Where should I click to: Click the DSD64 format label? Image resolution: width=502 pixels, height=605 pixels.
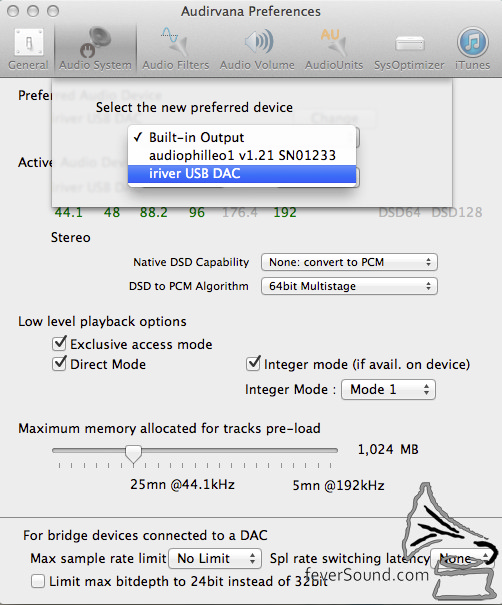tap(399, 213)
